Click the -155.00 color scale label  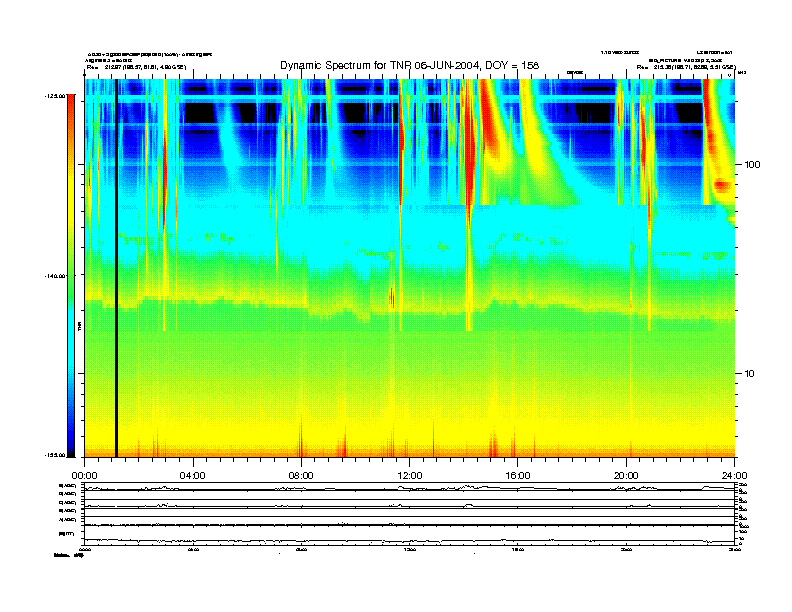56,455
